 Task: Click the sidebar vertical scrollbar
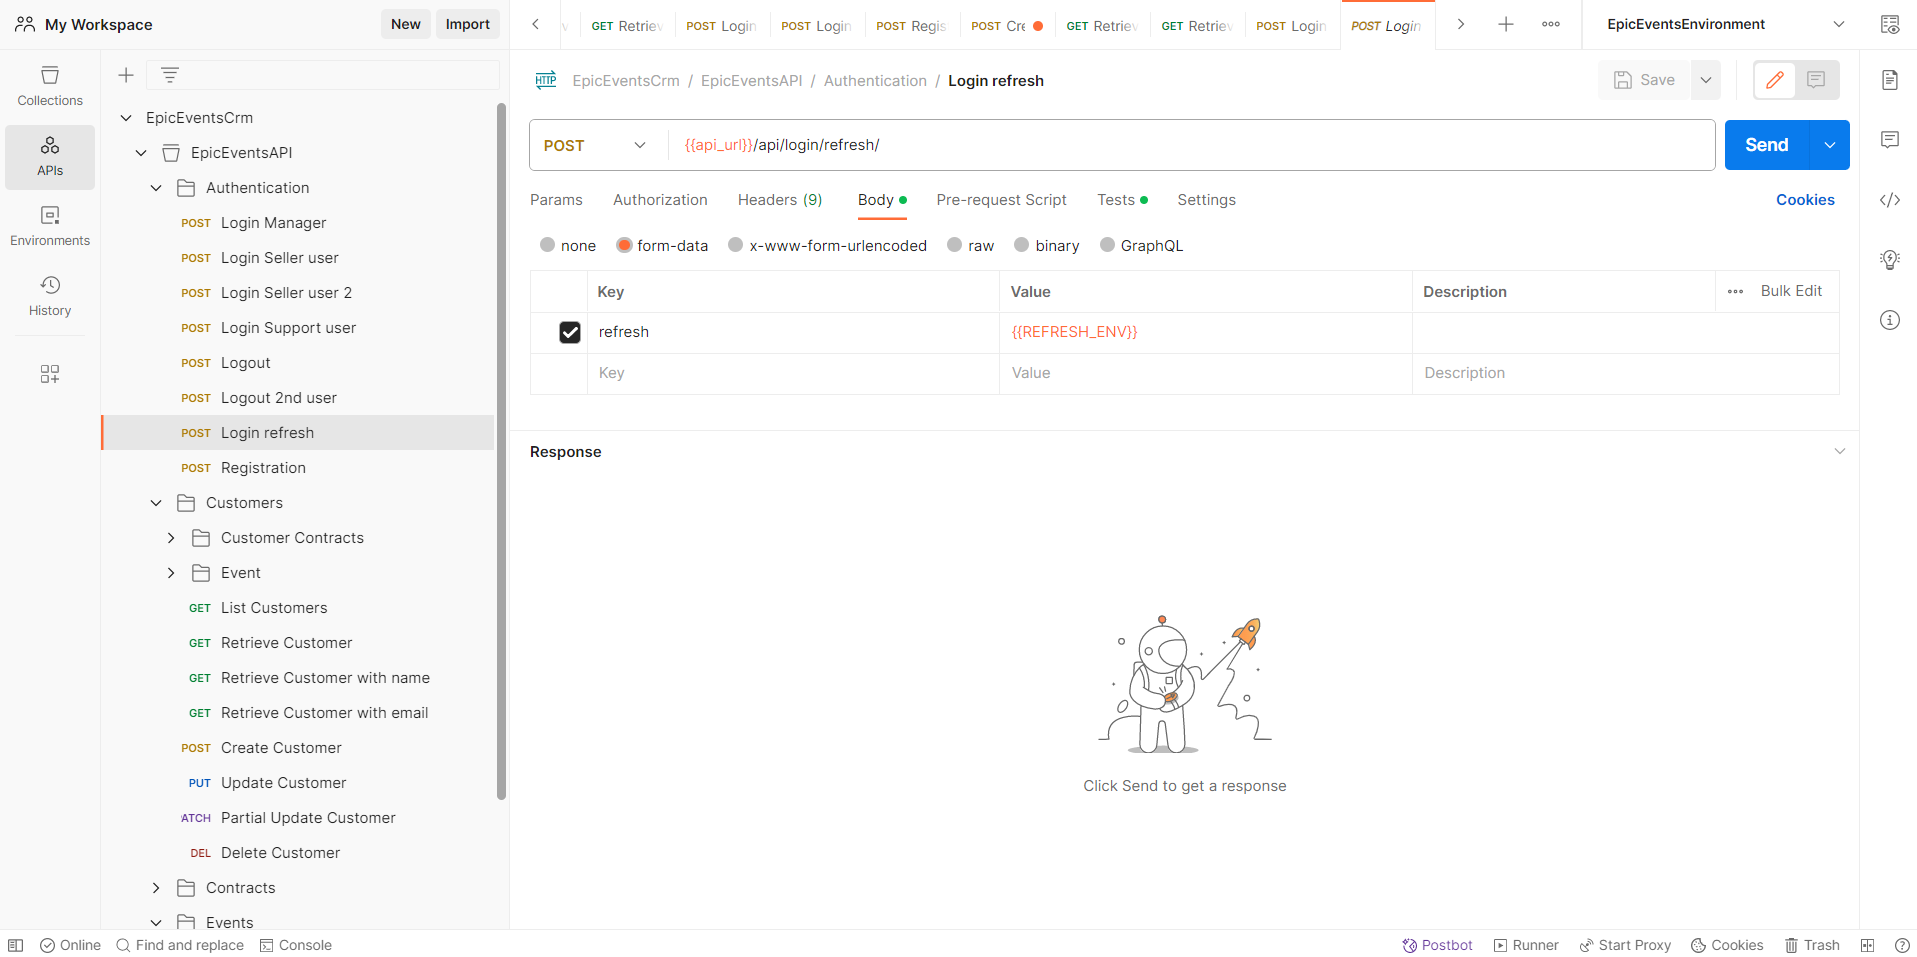click(x=501, y=452)
